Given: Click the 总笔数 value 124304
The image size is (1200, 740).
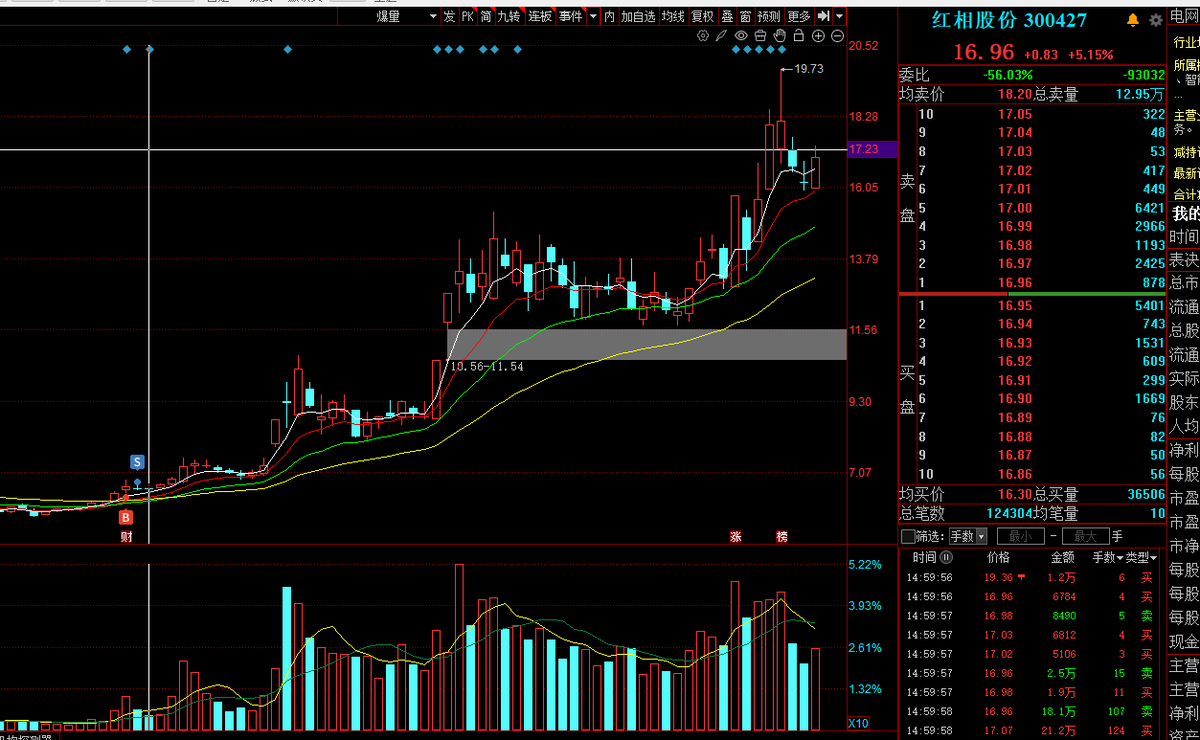Looking at the screenshot, I should (x=1008, y=513).
